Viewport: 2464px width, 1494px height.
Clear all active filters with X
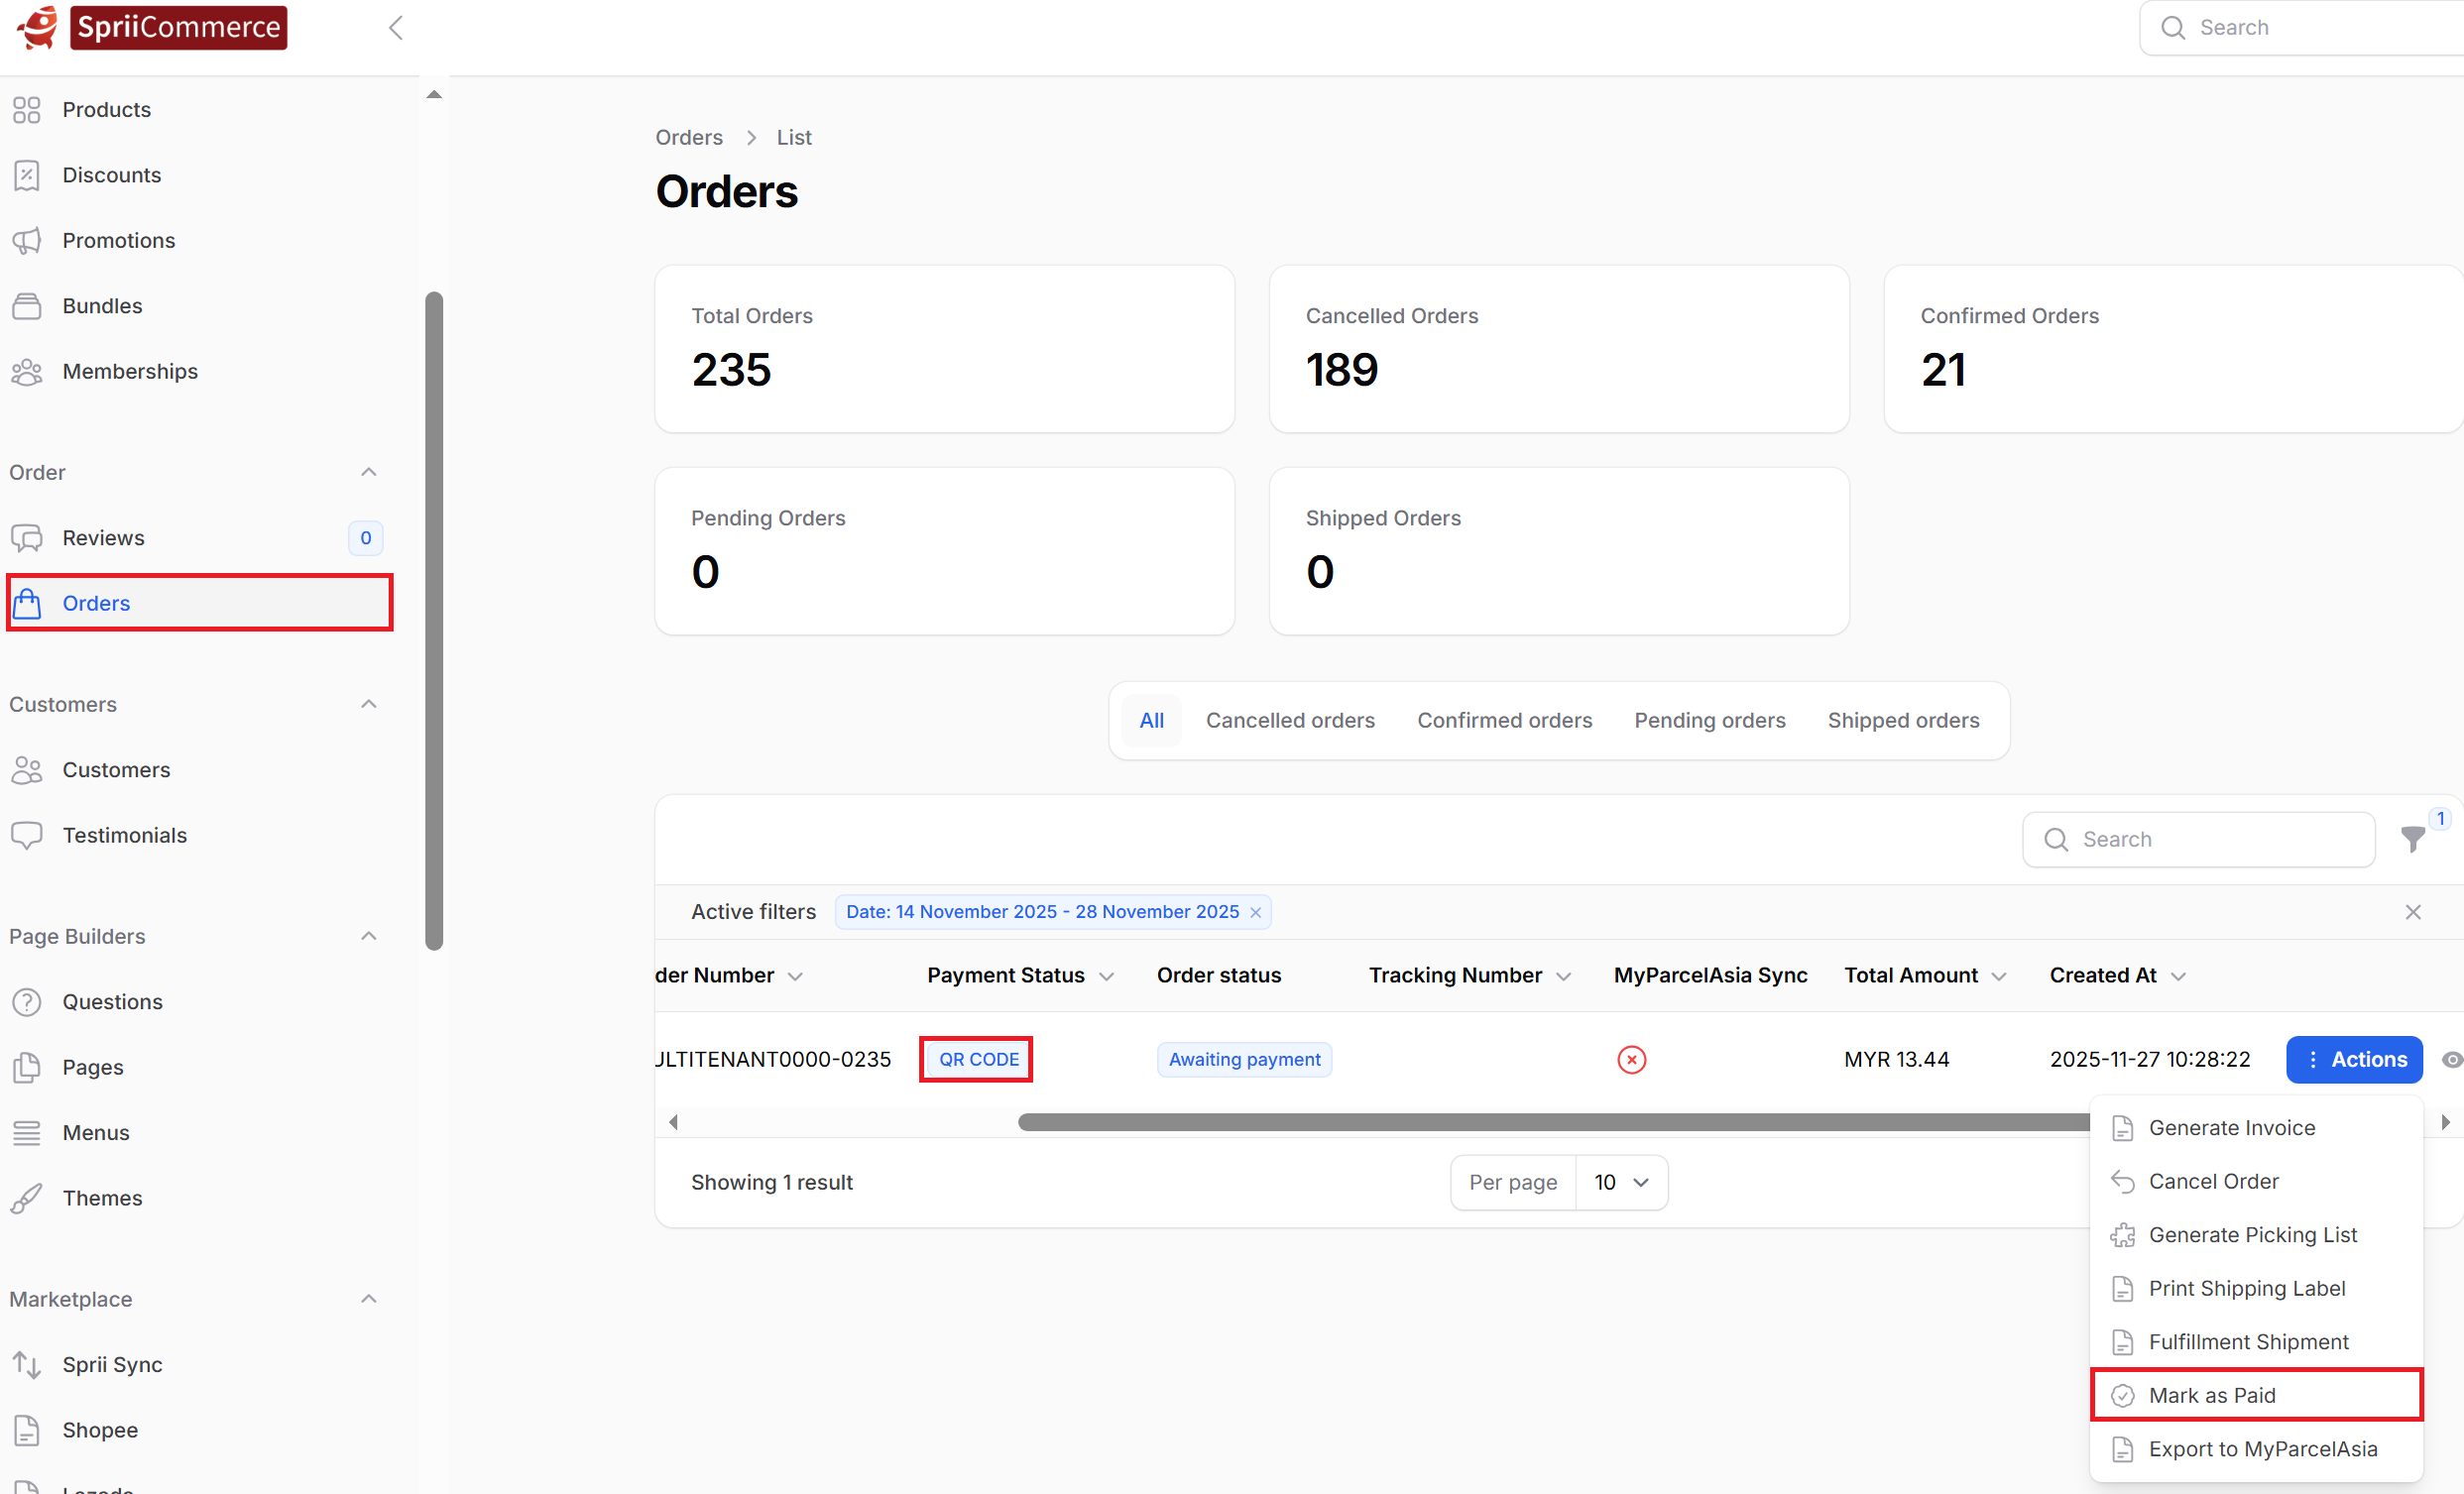tap(2412, 912)
